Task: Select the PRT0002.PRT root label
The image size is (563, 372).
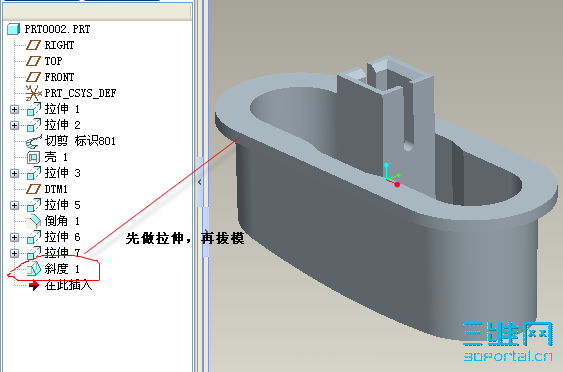Action: pyautogui.click(x=57, y=29)
